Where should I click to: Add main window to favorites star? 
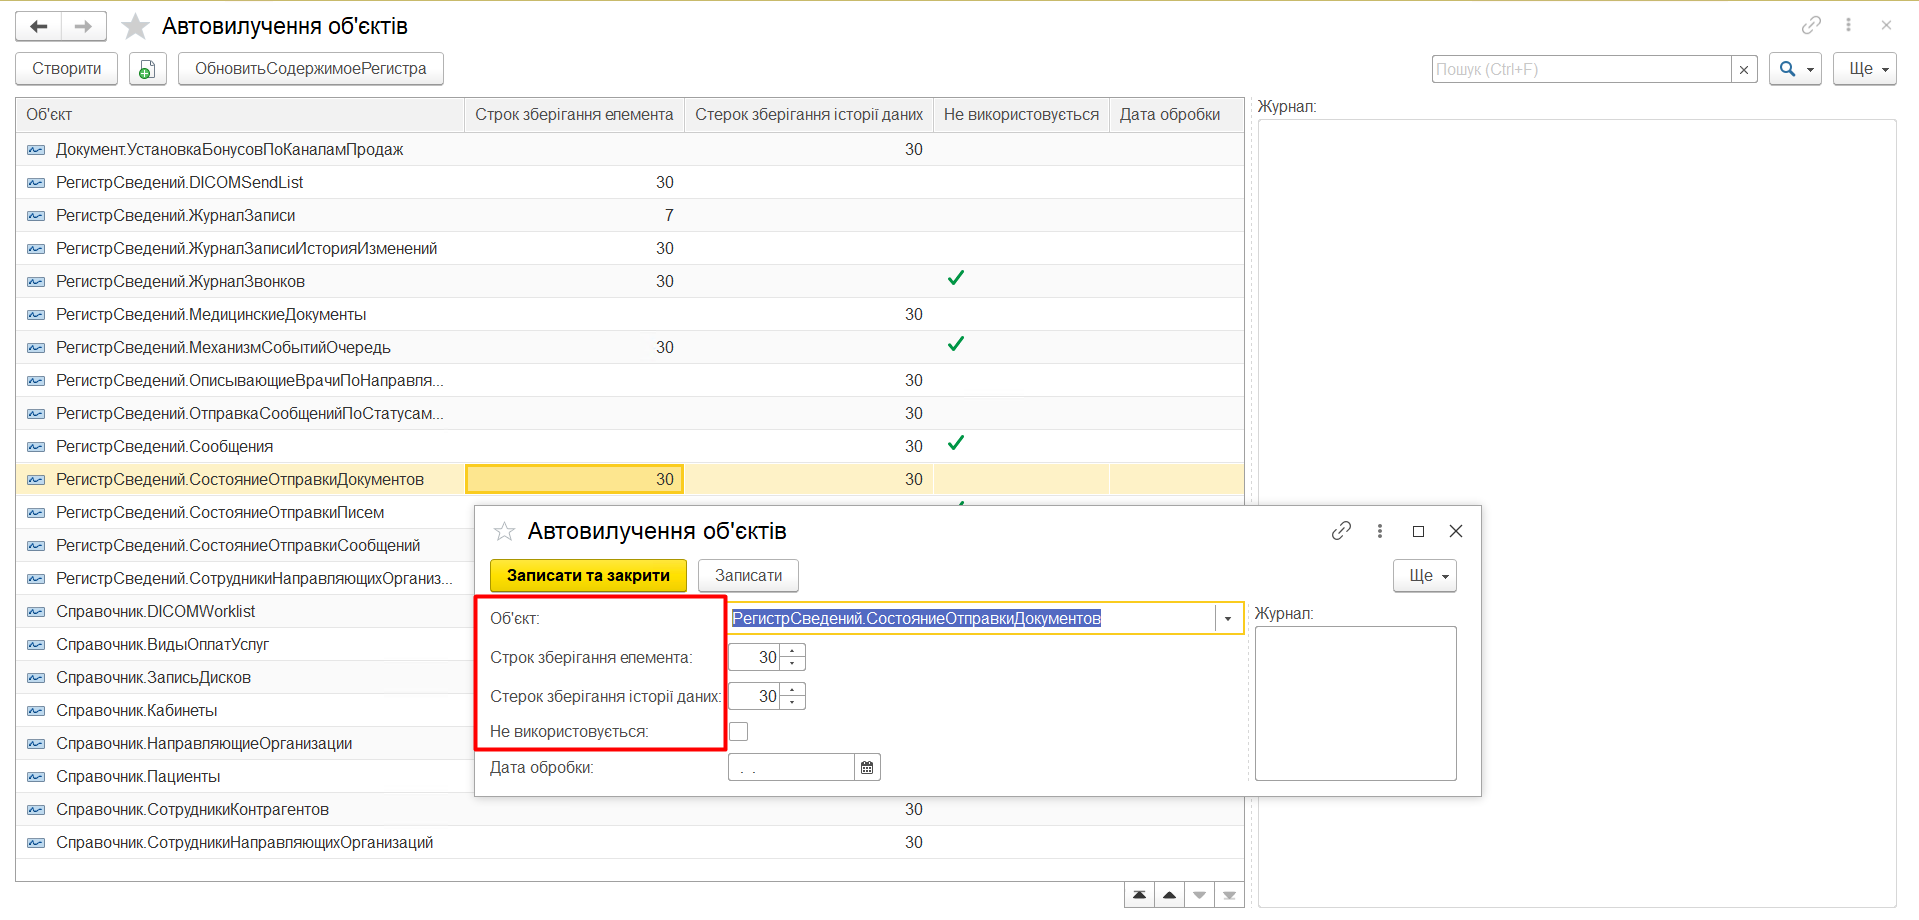point(135,26)
